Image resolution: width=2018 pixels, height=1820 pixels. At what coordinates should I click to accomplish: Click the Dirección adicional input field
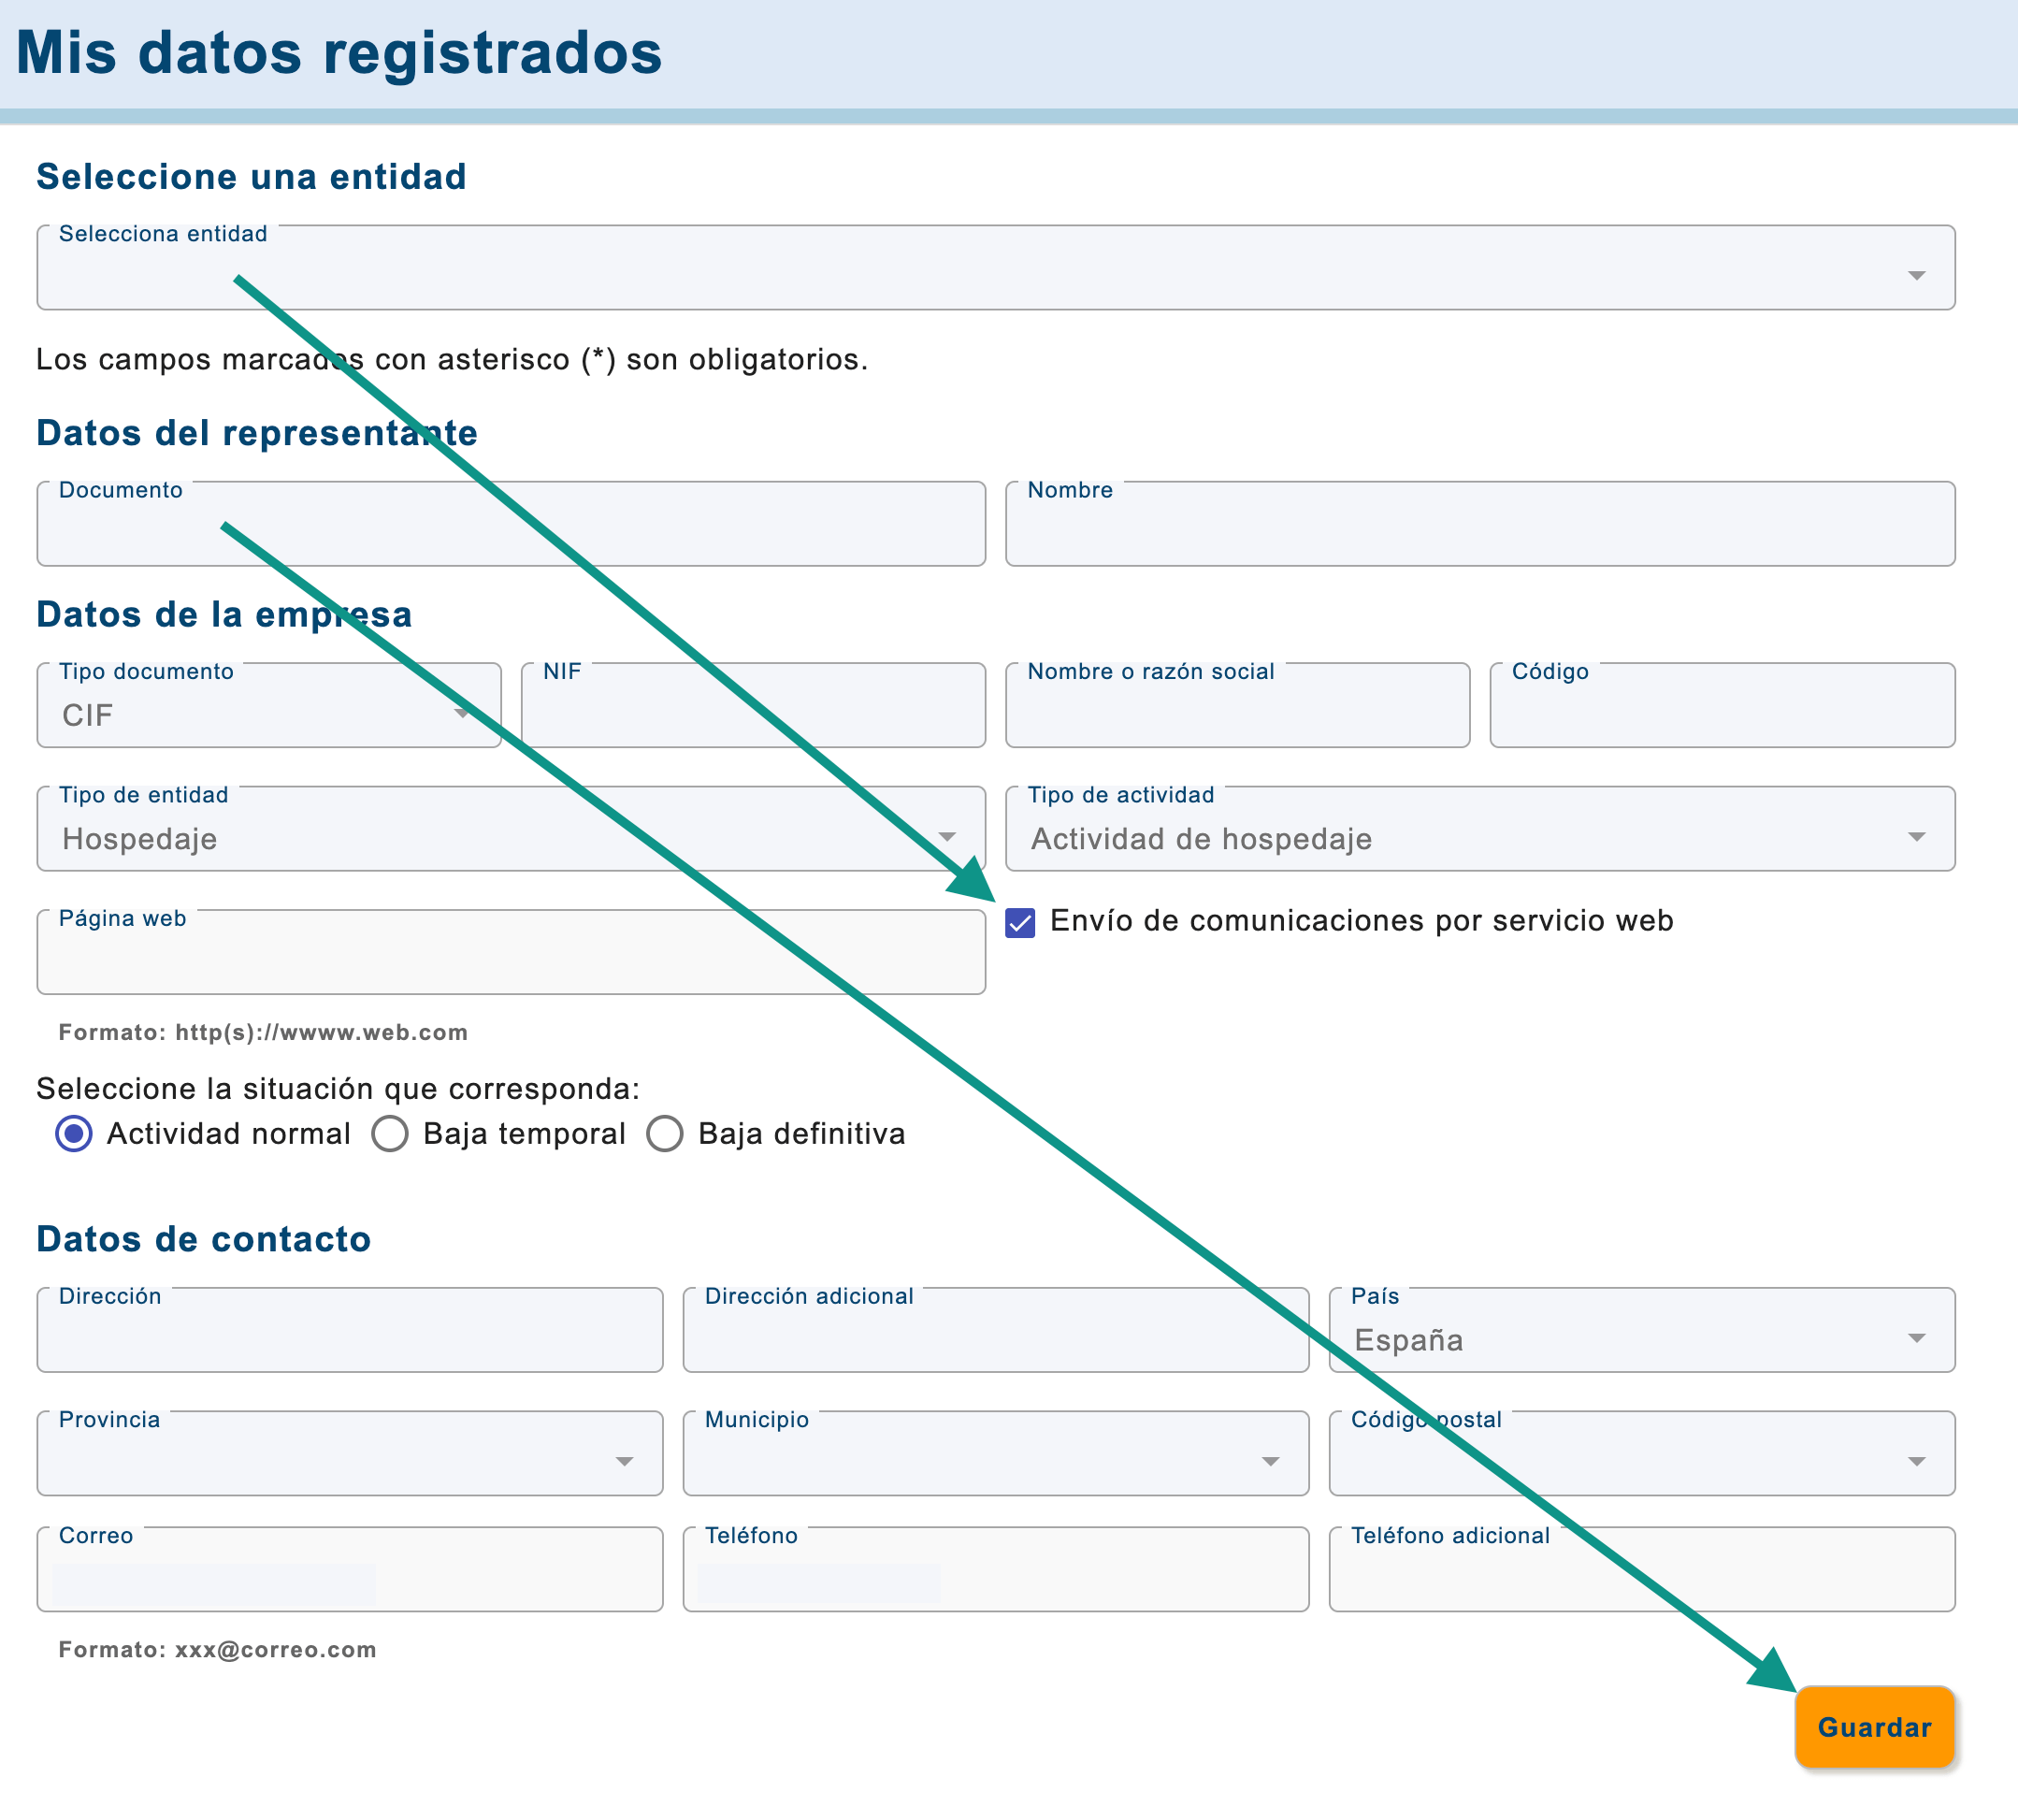coord(996,1330)
